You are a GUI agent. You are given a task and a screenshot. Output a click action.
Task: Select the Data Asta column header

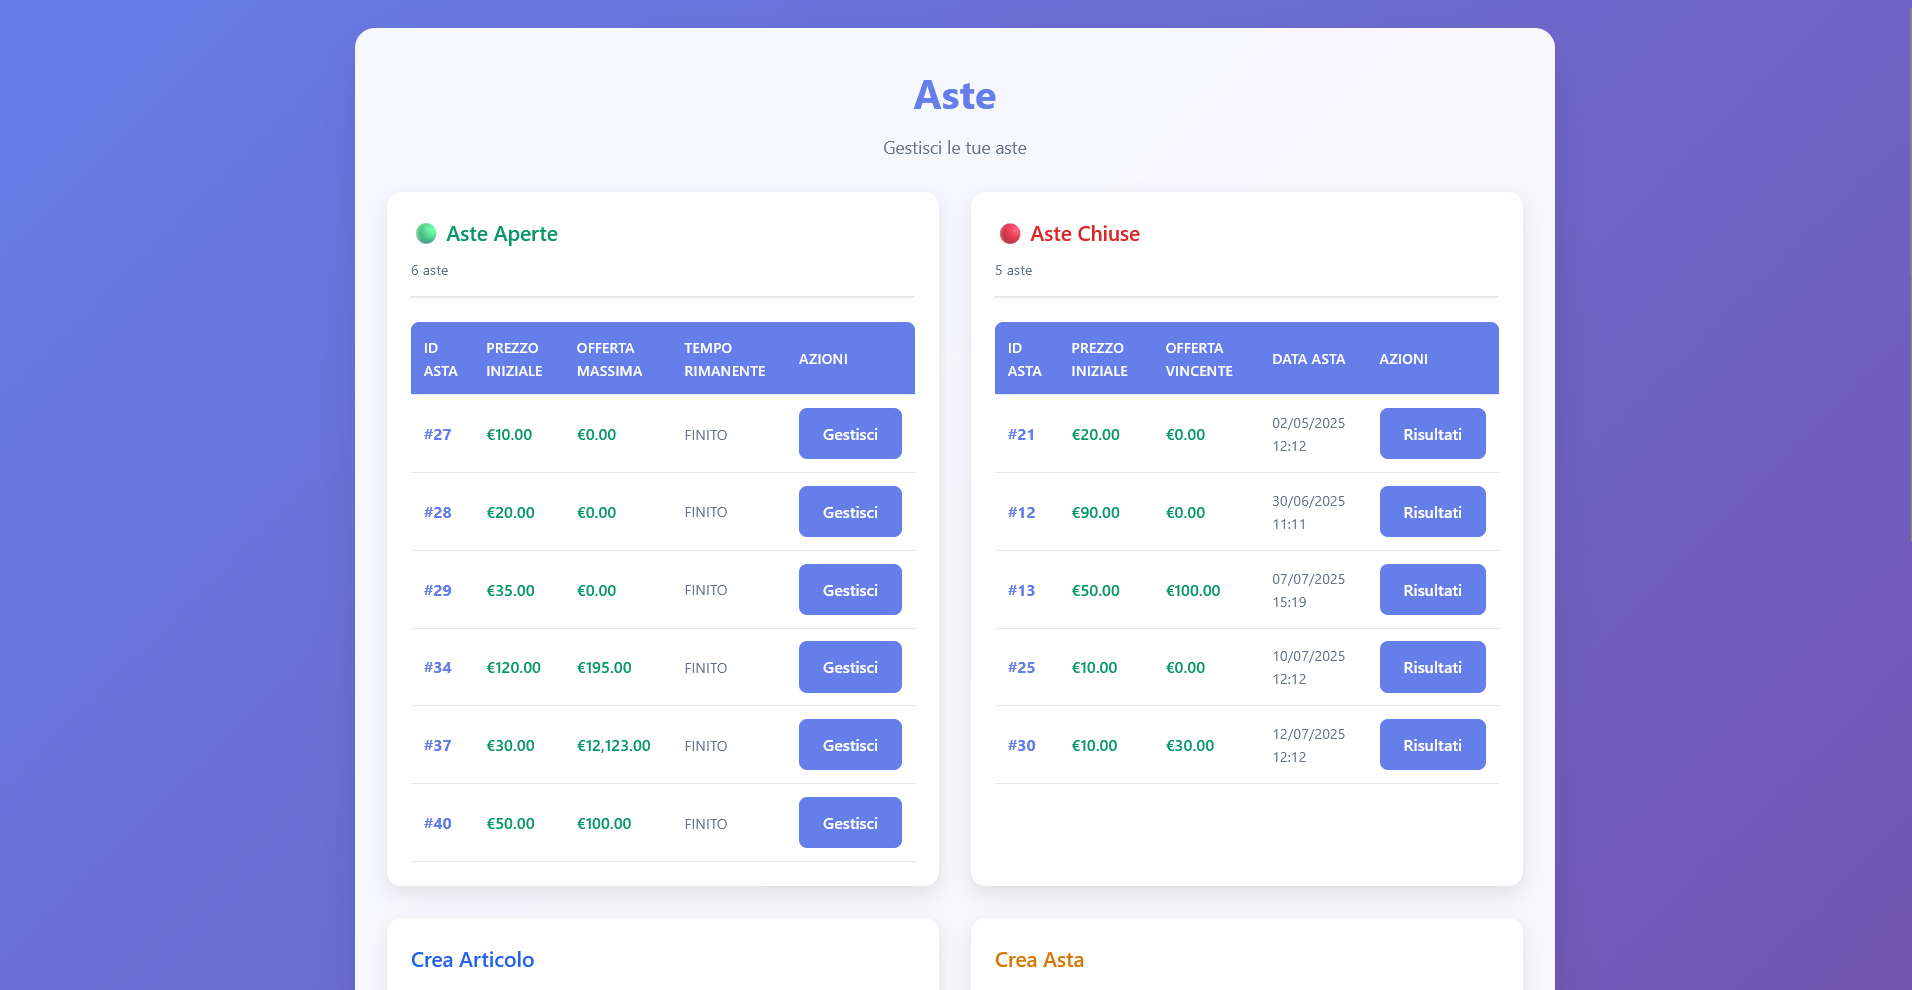[1308, 359]
